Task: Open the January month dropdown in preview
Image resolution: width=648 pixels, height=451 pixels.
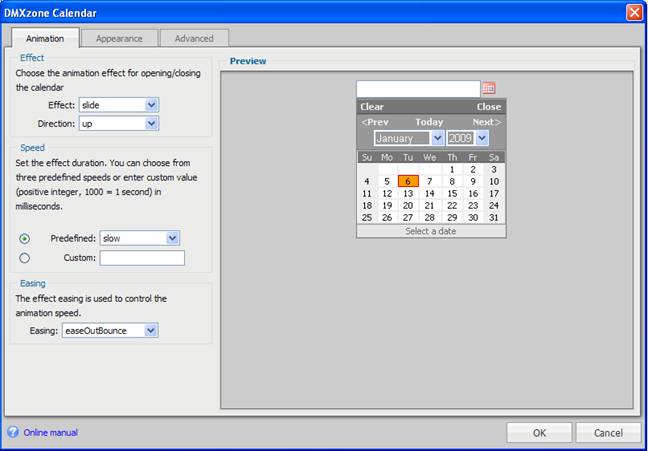Action: 409,138
